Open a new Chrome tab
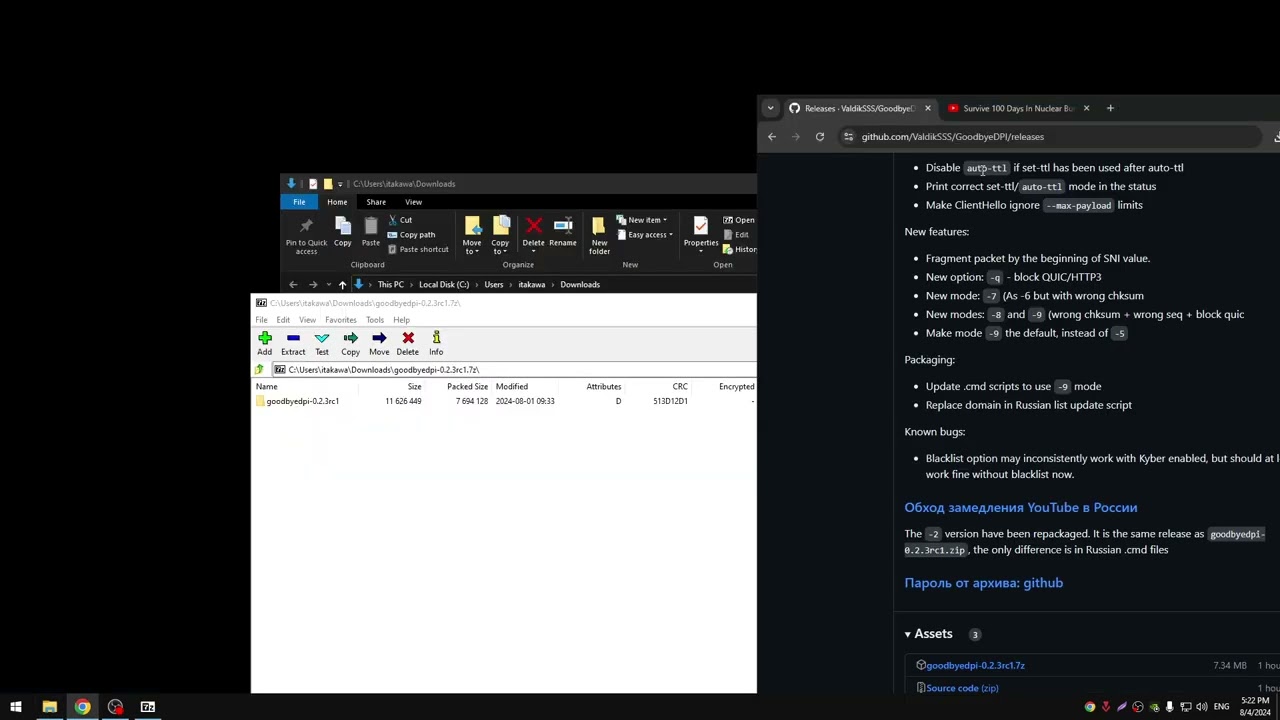 tap(1110, 108)
